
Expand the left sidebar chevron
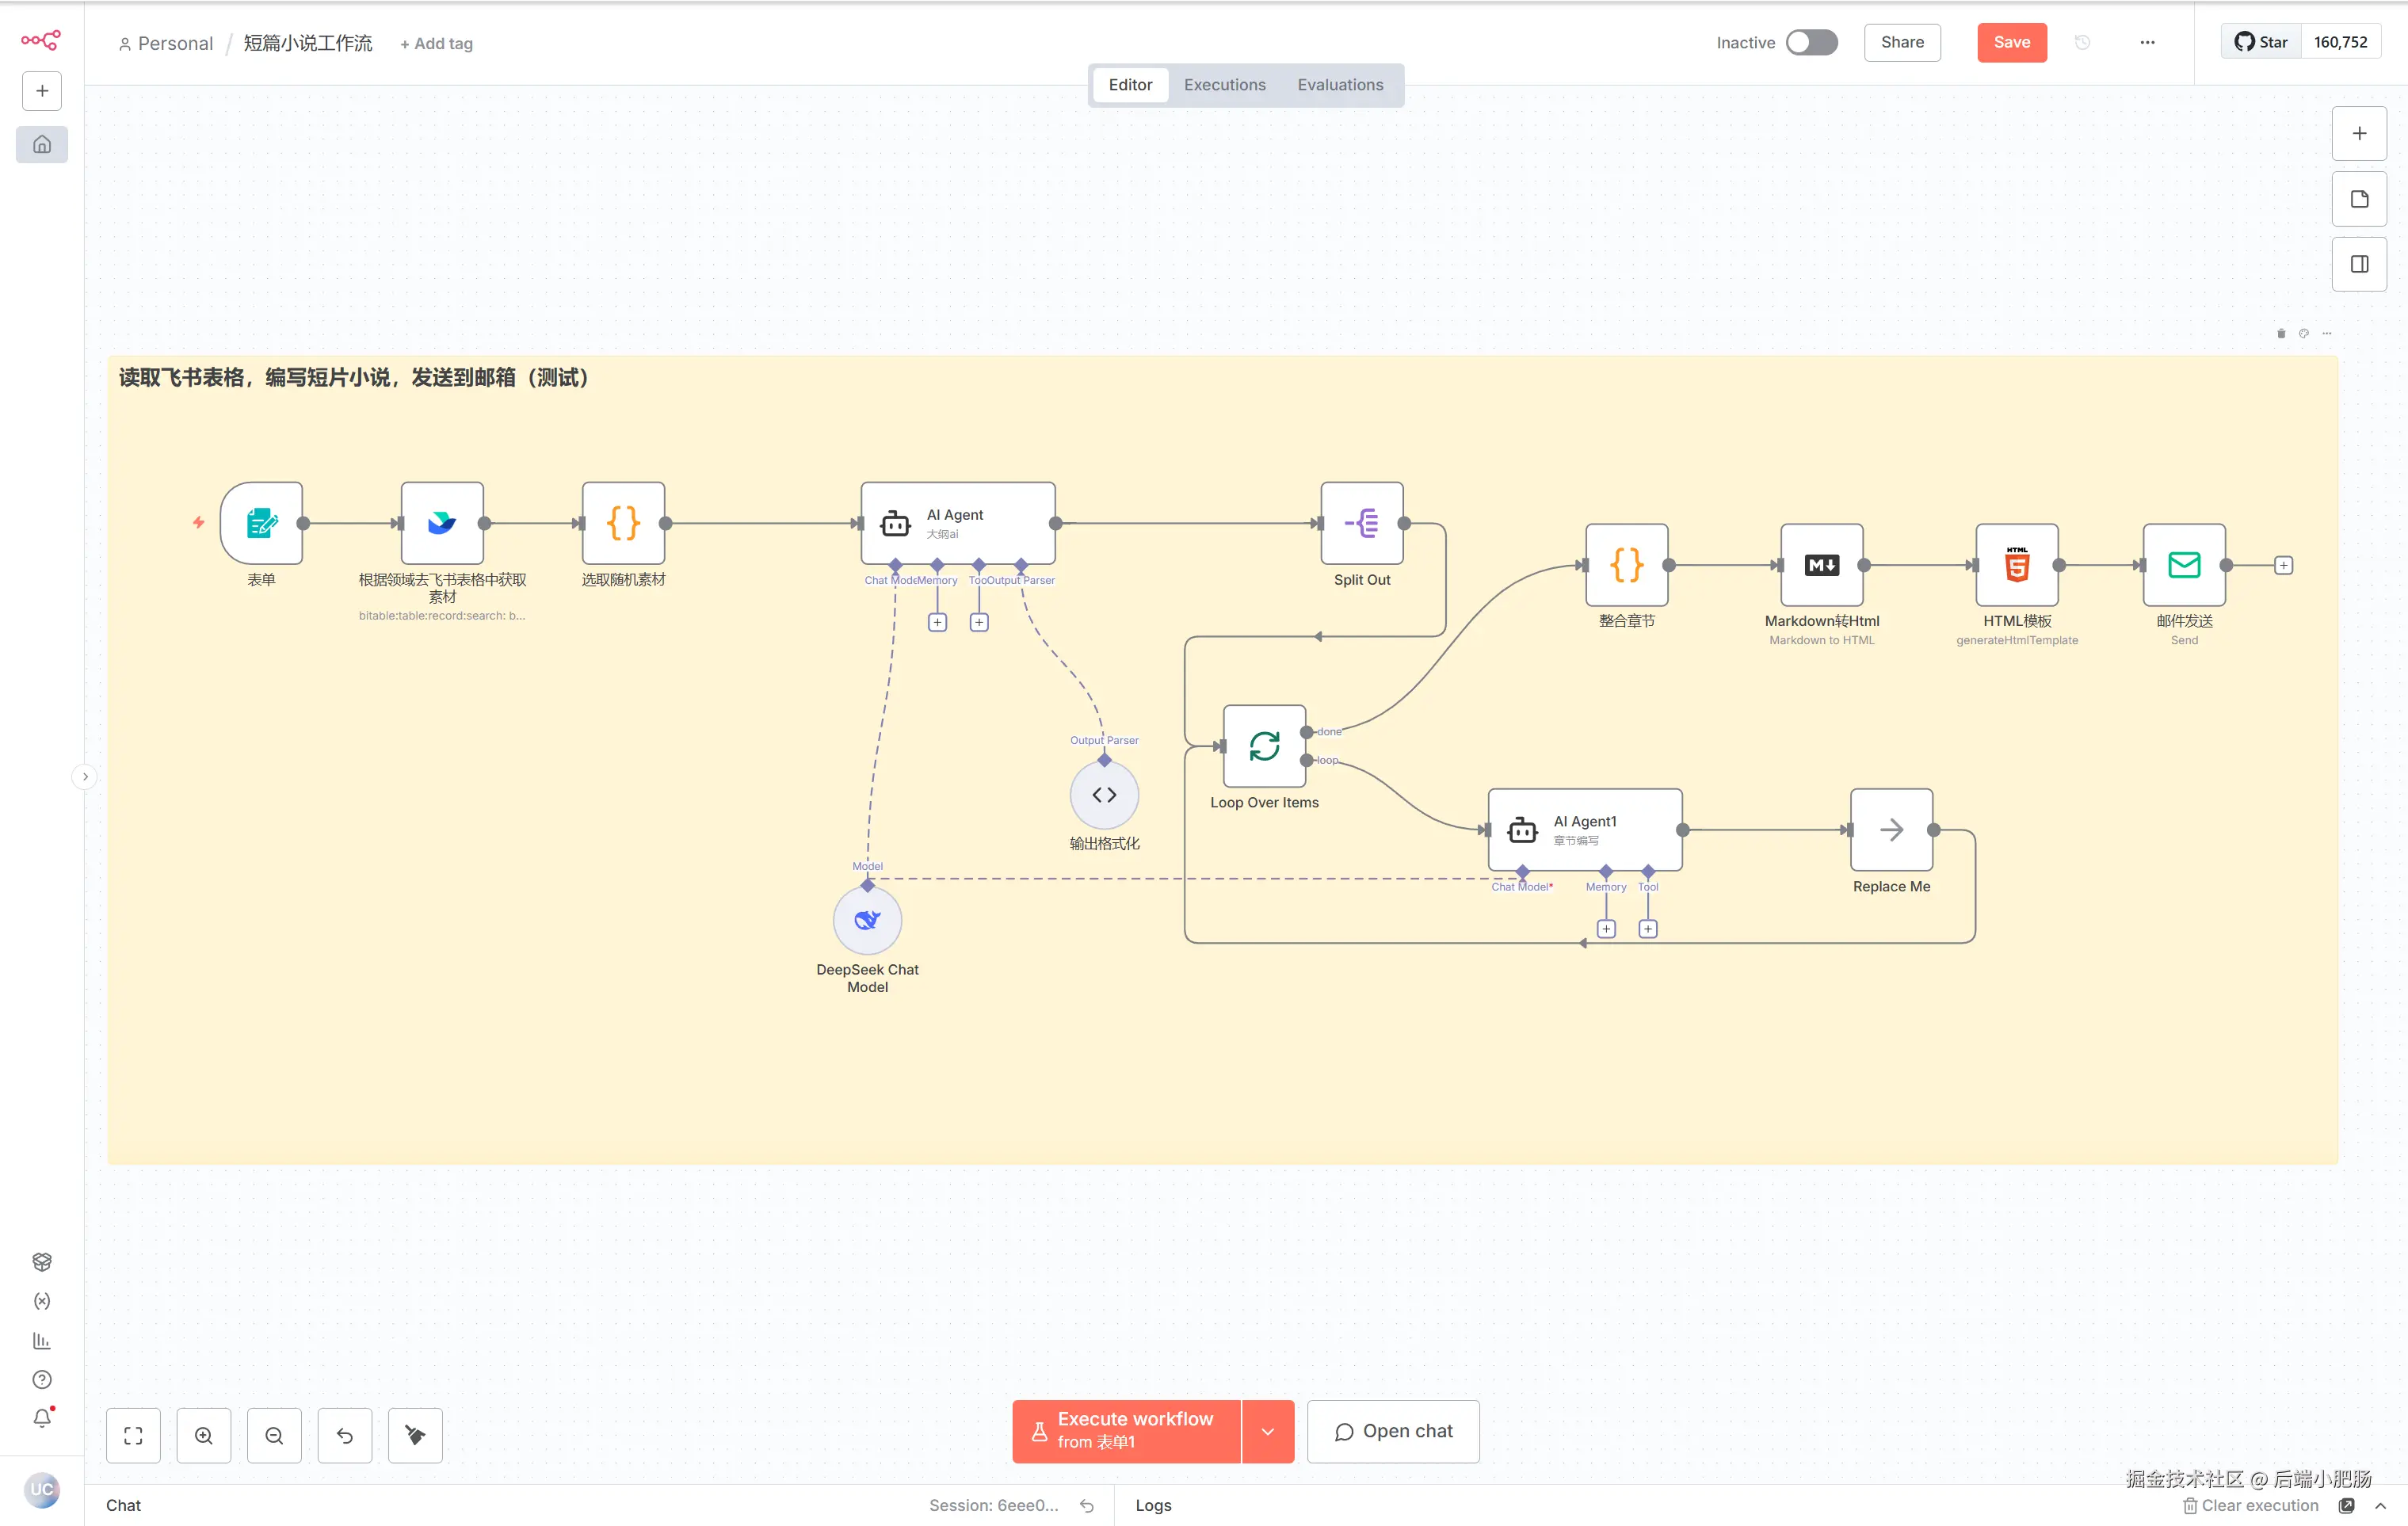pos(85,776)
